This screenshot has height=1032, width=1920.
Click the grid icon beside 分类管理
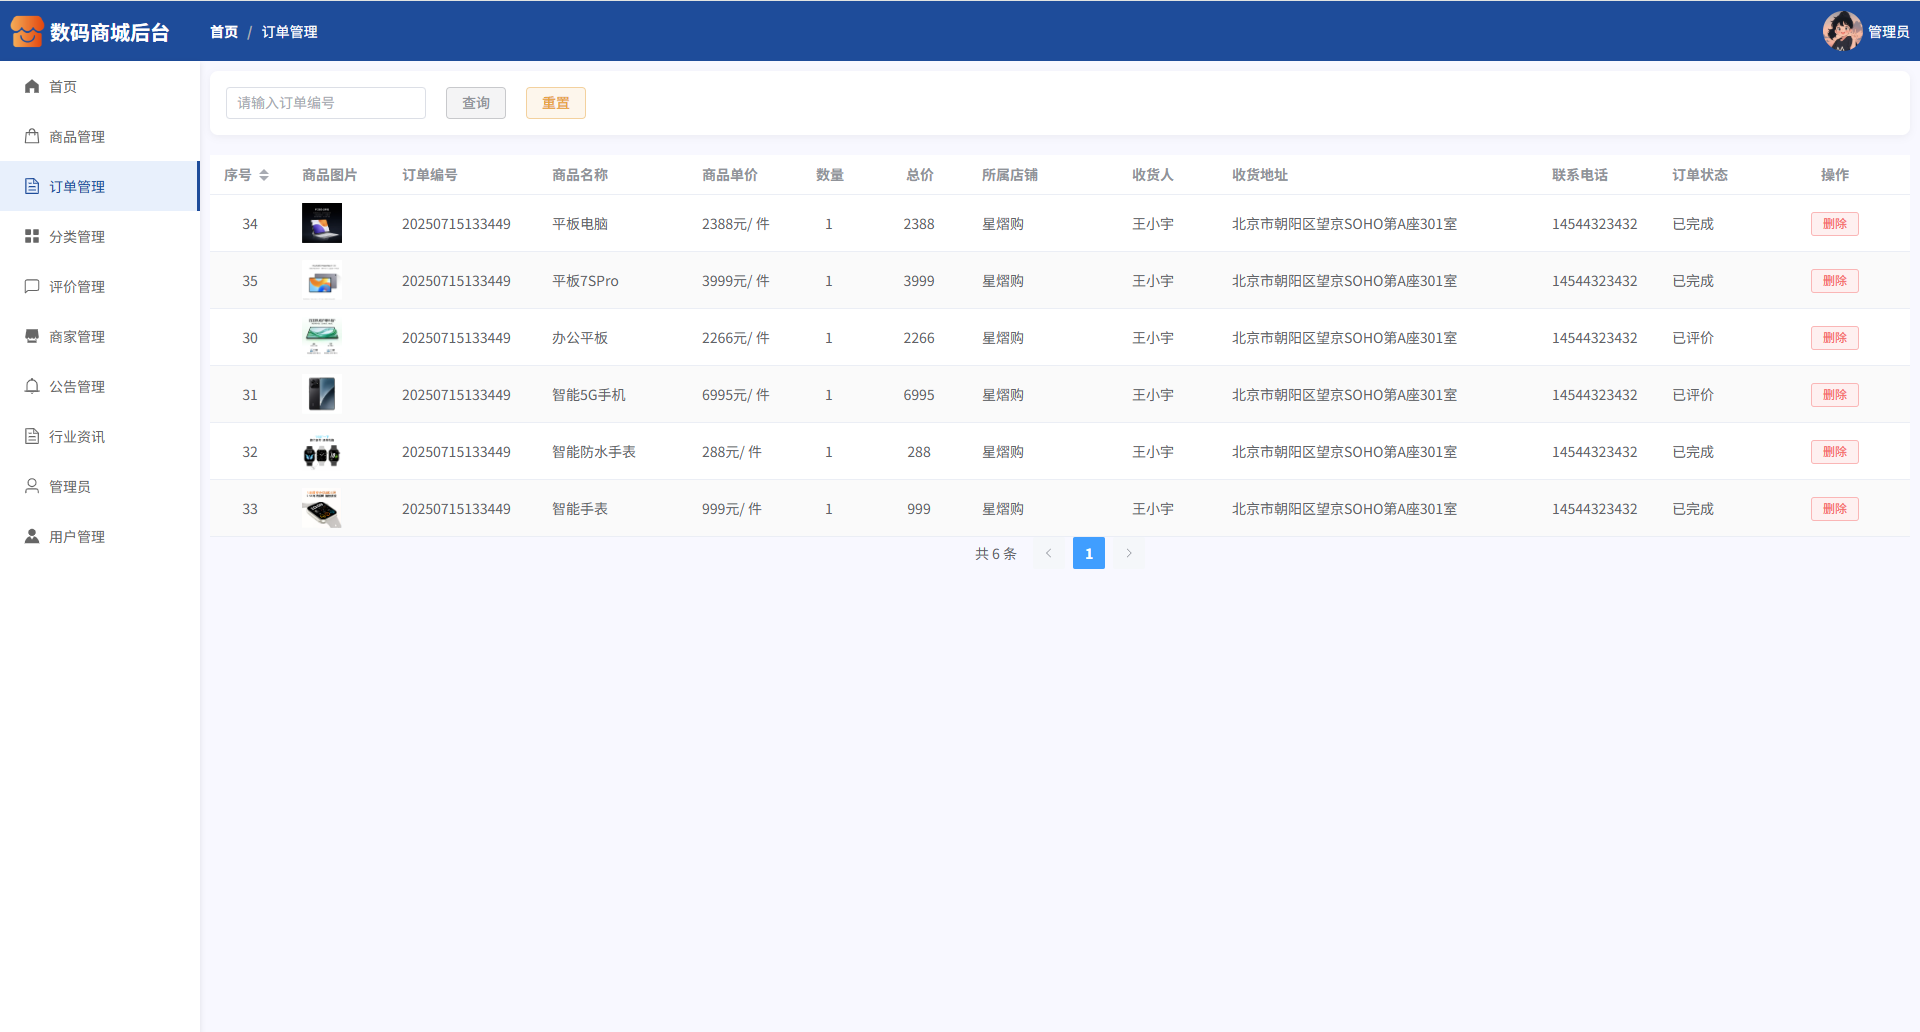pos(32,237)
